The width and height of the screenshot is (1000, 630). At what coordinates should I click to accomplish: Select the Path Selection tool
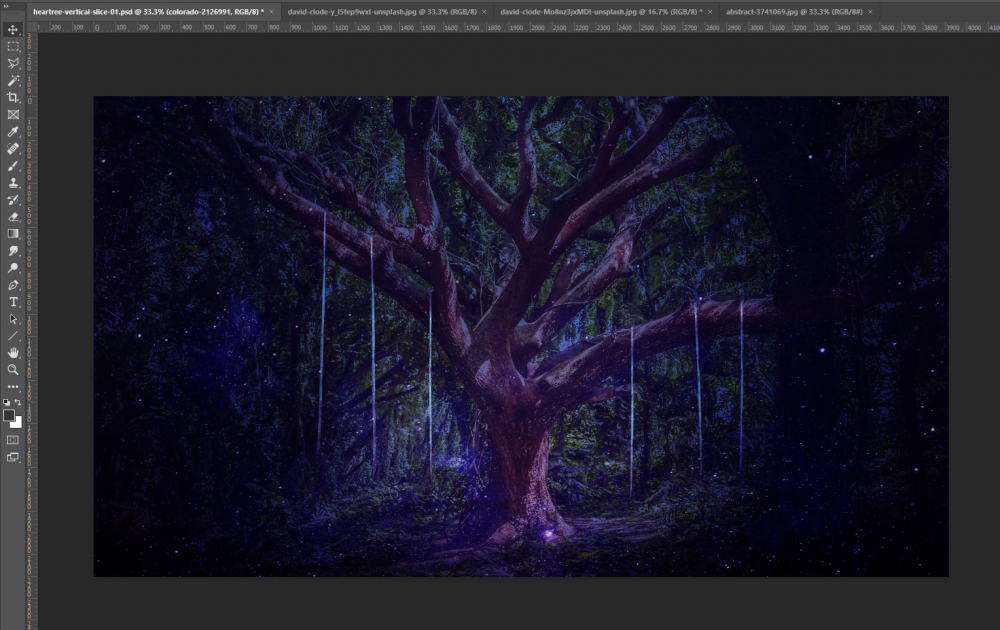pos(13,319)
